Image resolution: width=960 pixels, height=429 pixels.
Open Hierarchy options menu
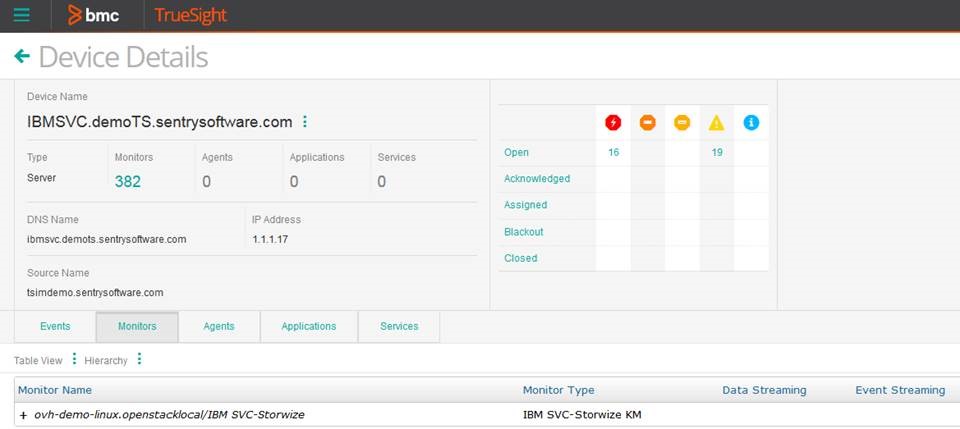point(139,359)
